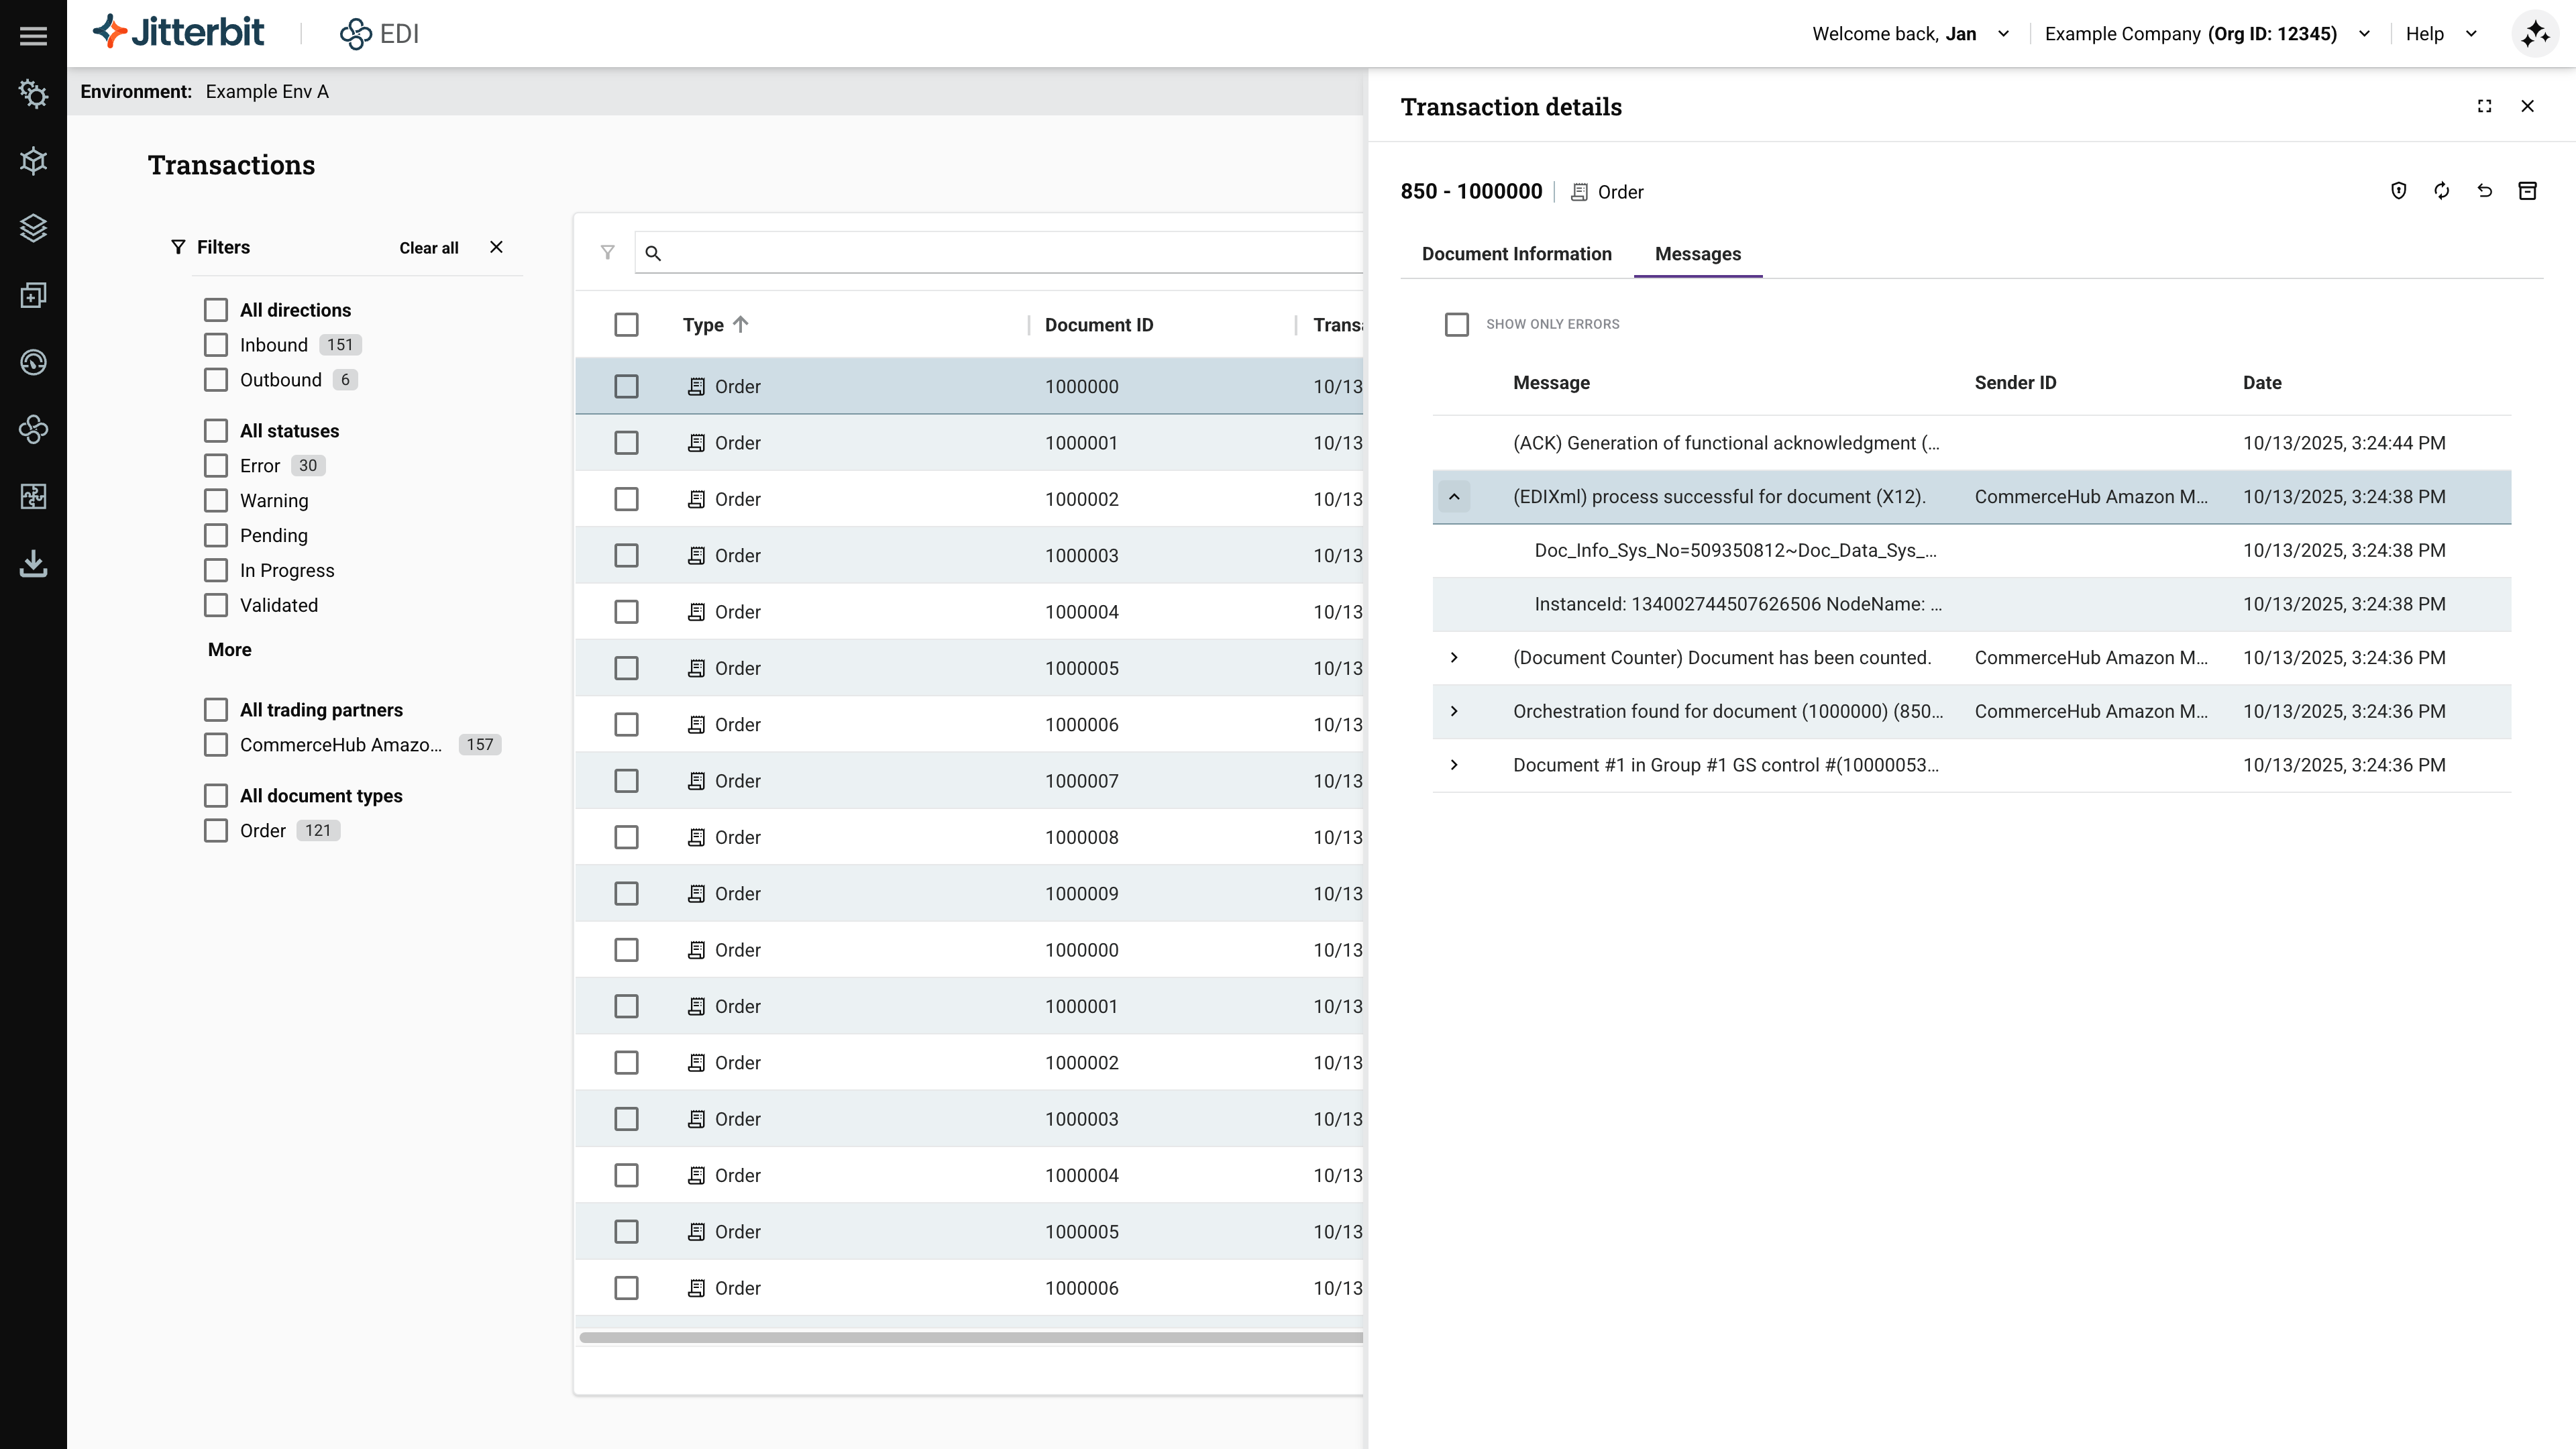This screenshot has height=1449, width=2576.
Task: Expand the Document Counter message row
Action: 1454,658
